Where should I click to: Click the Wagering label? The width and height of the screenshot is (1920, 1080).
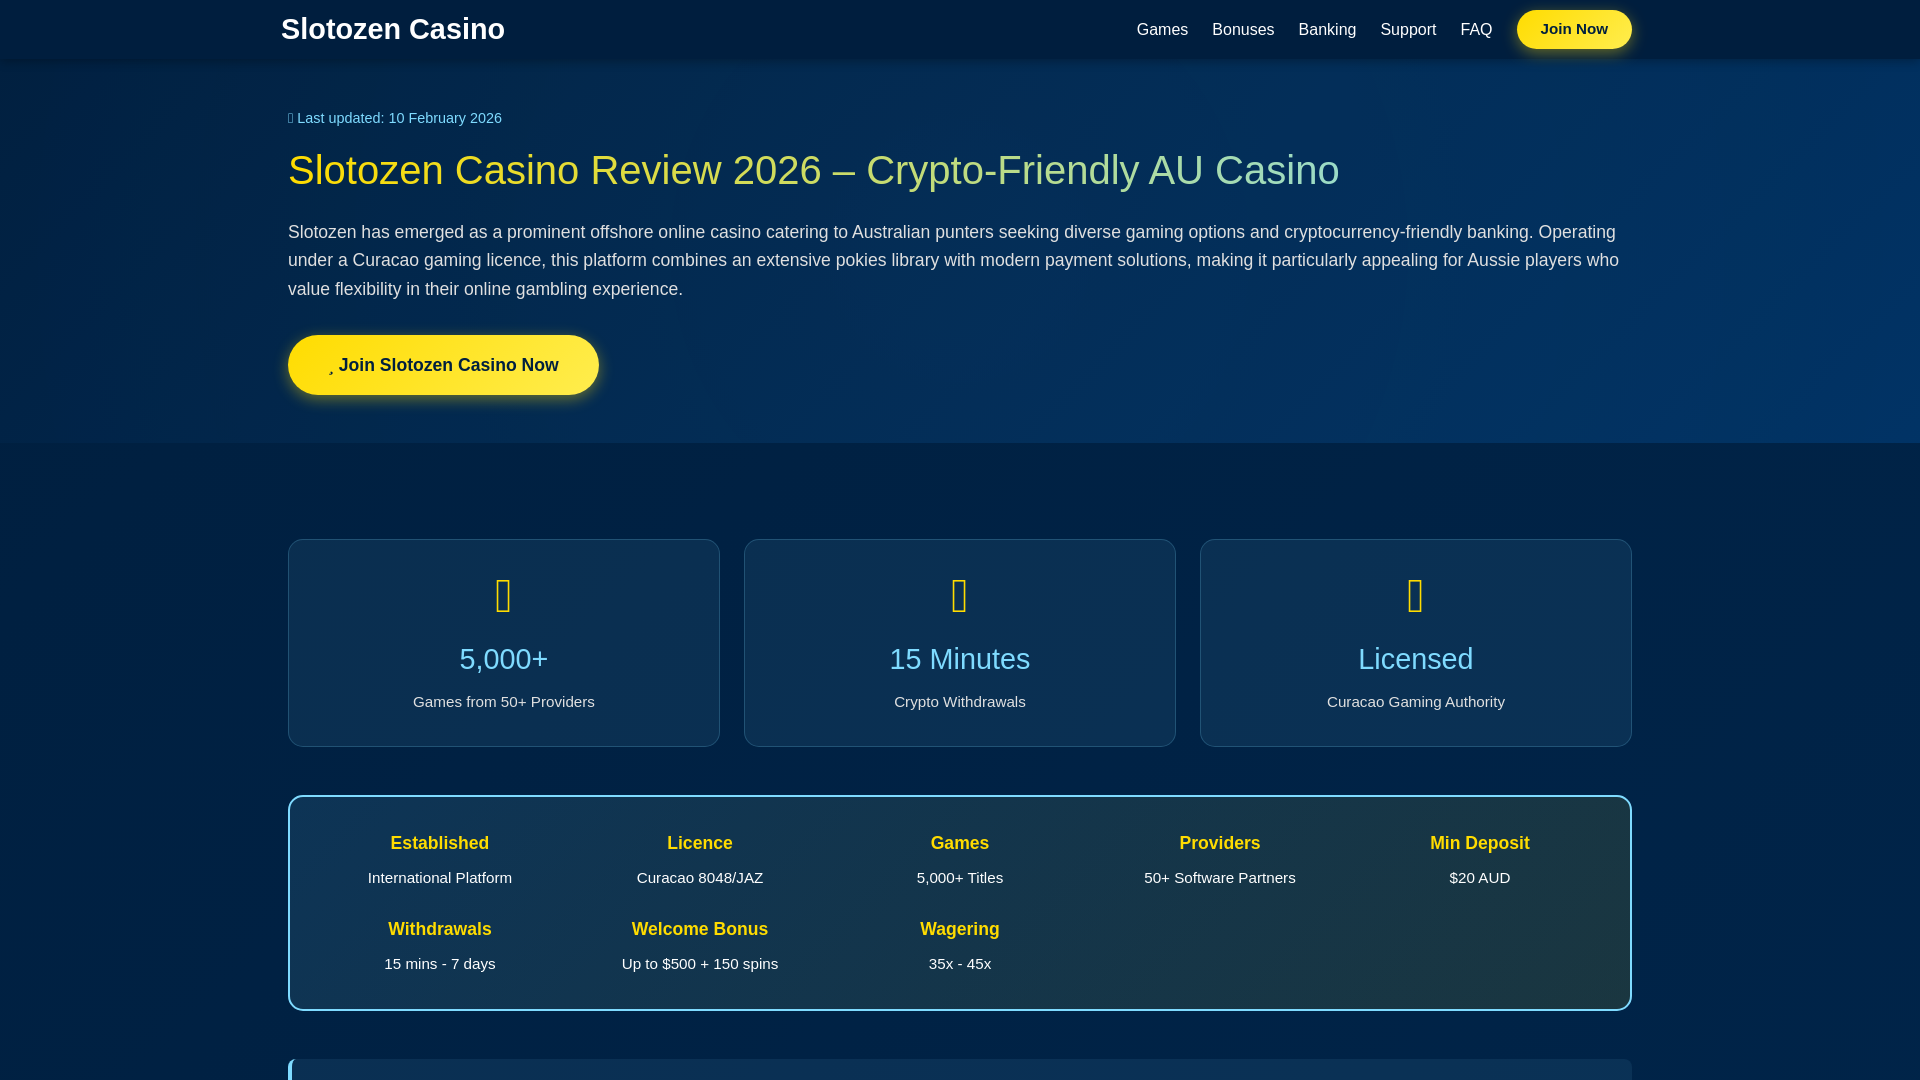pos(960,929)
